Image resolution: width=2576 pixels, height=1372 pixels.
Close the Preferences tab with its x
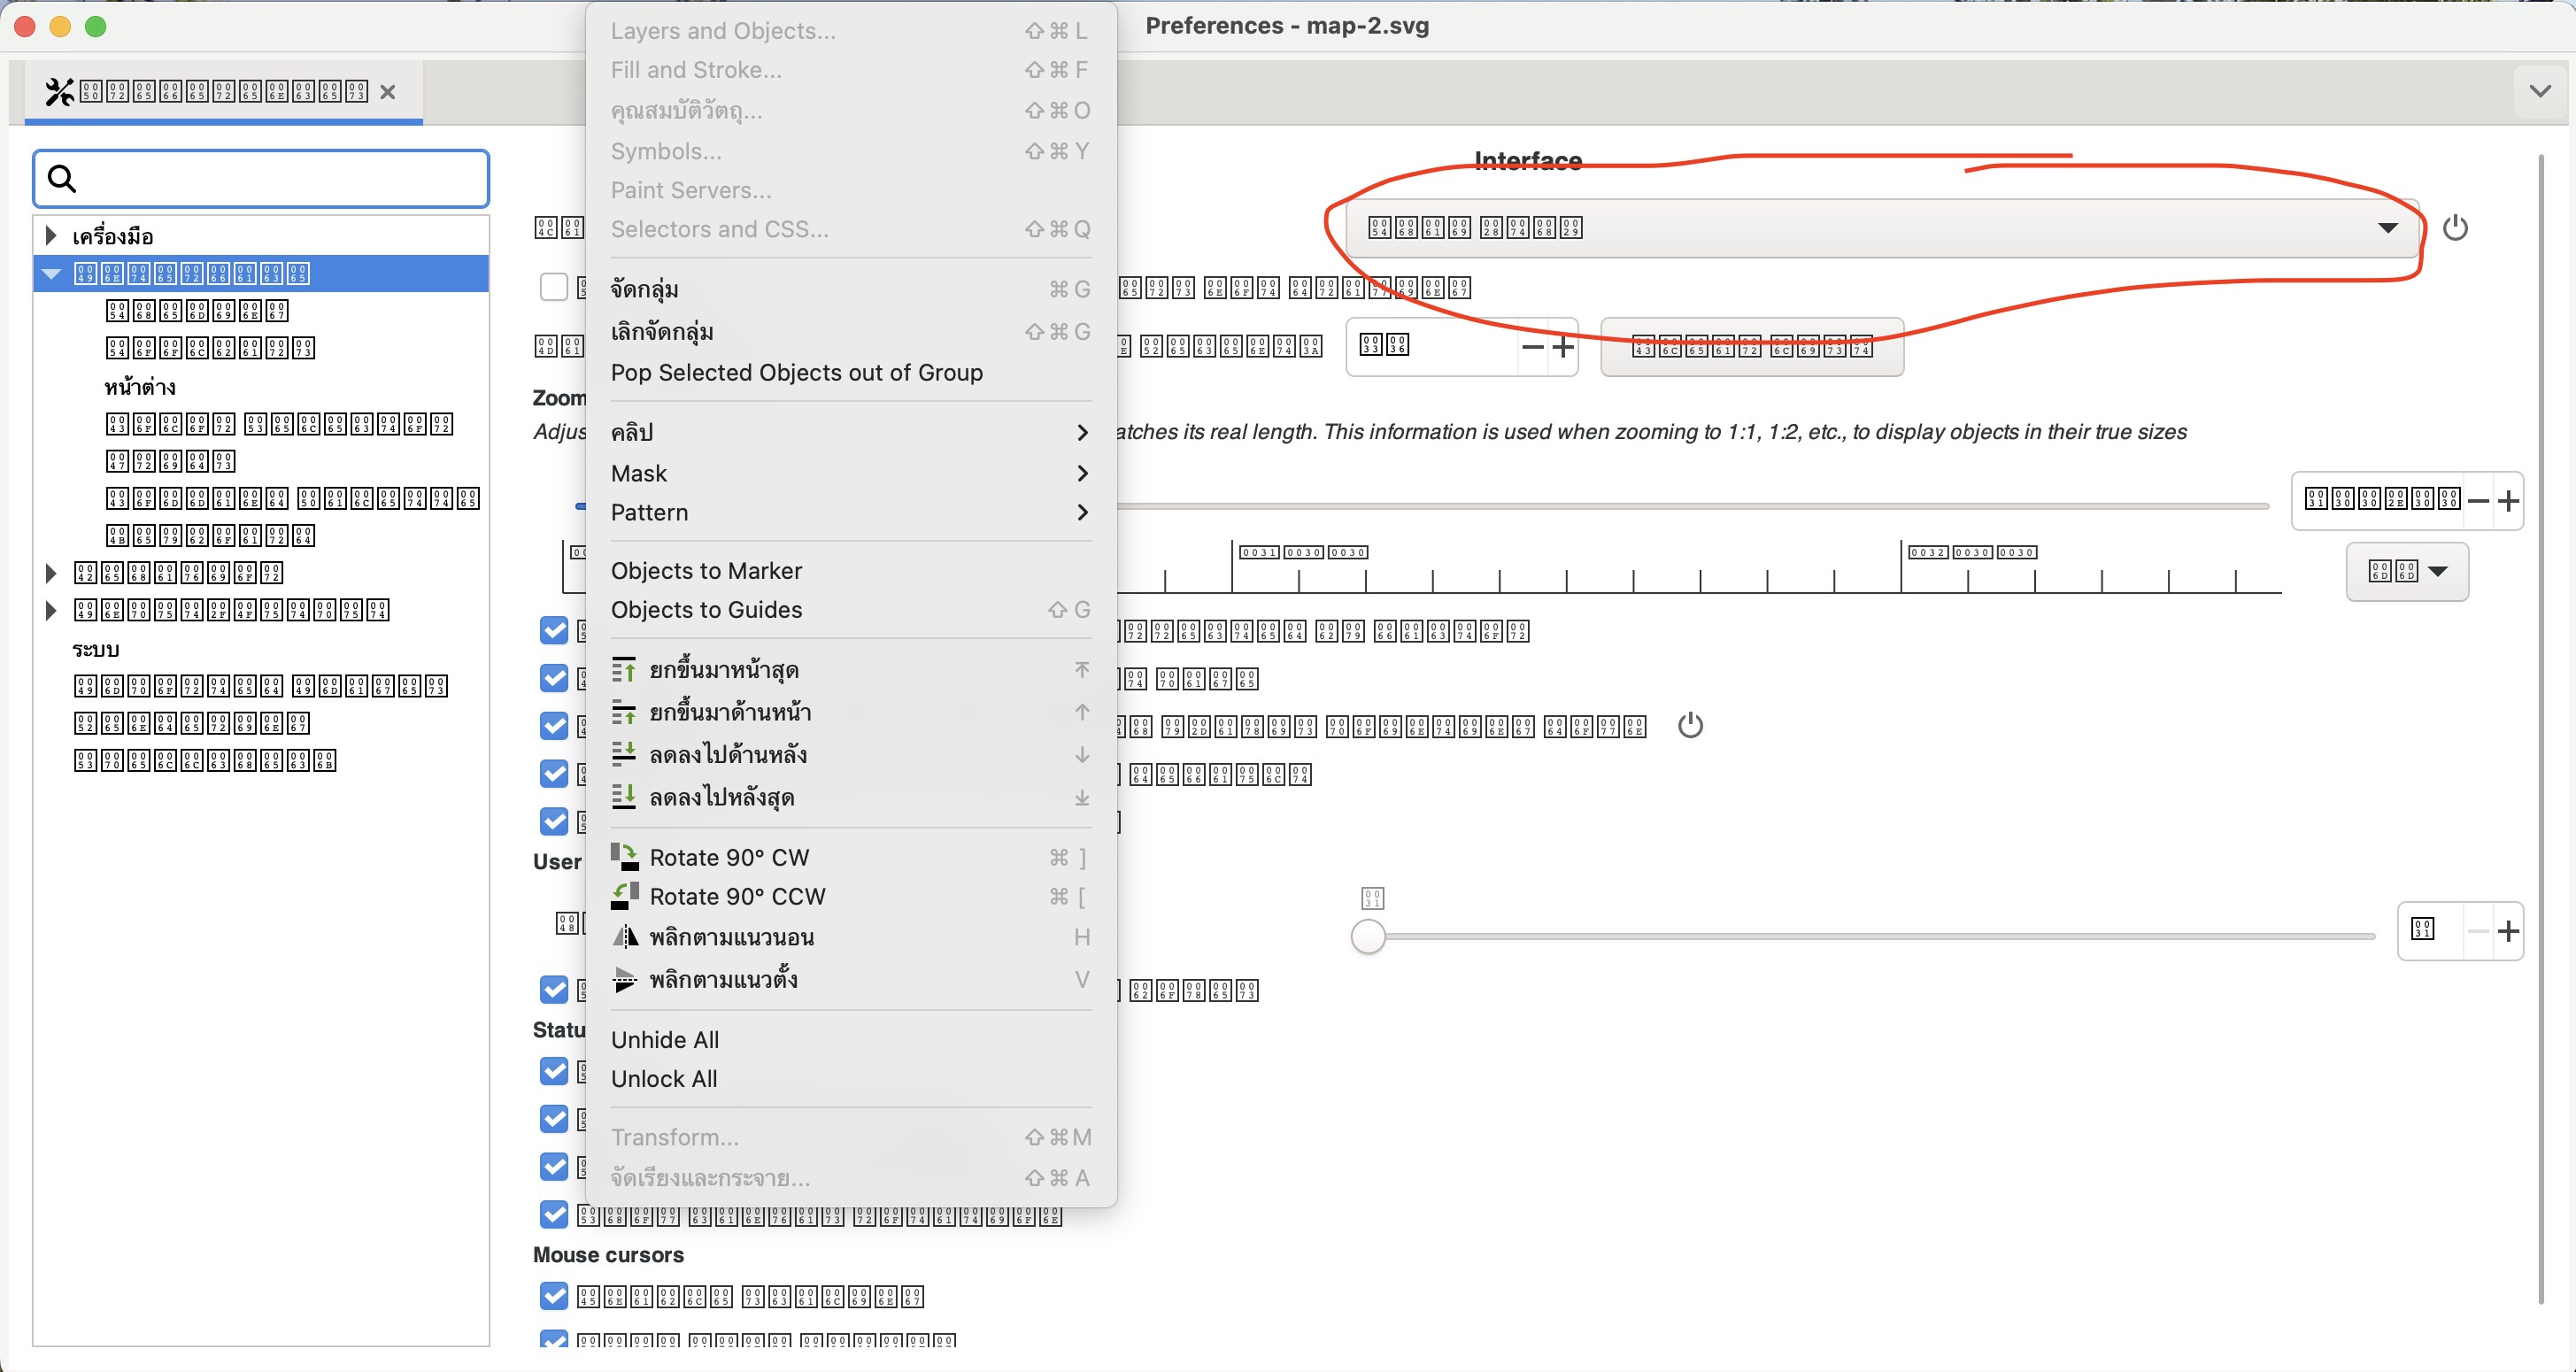click(x=388, y=92)
